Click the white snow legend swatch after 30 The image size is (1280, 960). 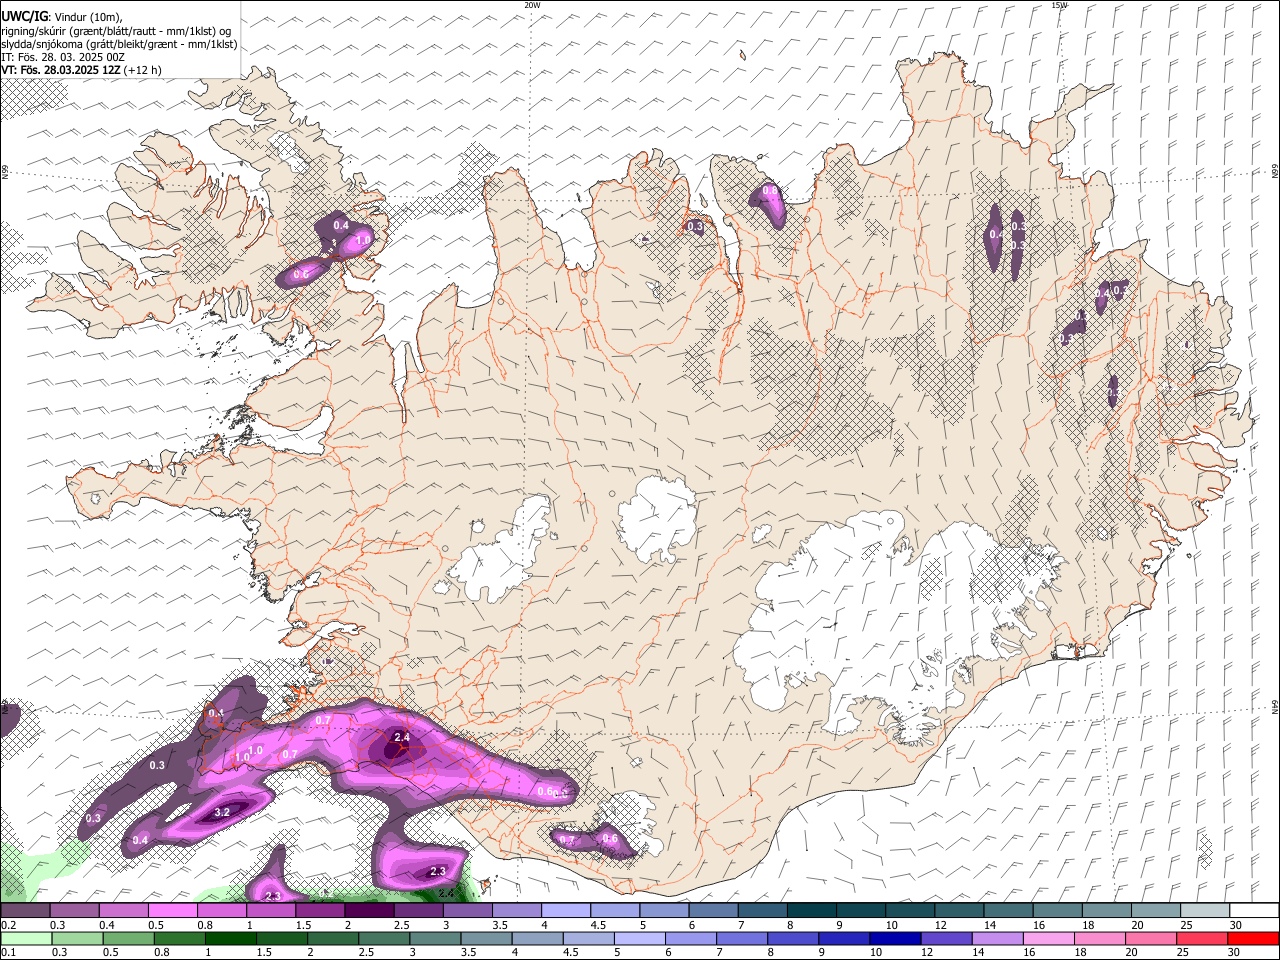pyautogui.click(x=1254, y=910)
